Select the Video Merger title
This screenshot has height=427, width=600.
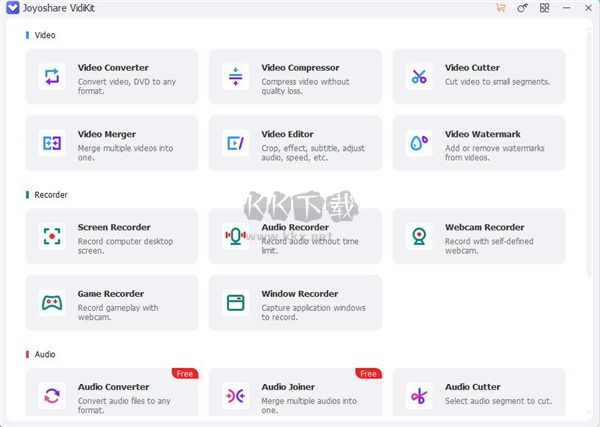107,134
